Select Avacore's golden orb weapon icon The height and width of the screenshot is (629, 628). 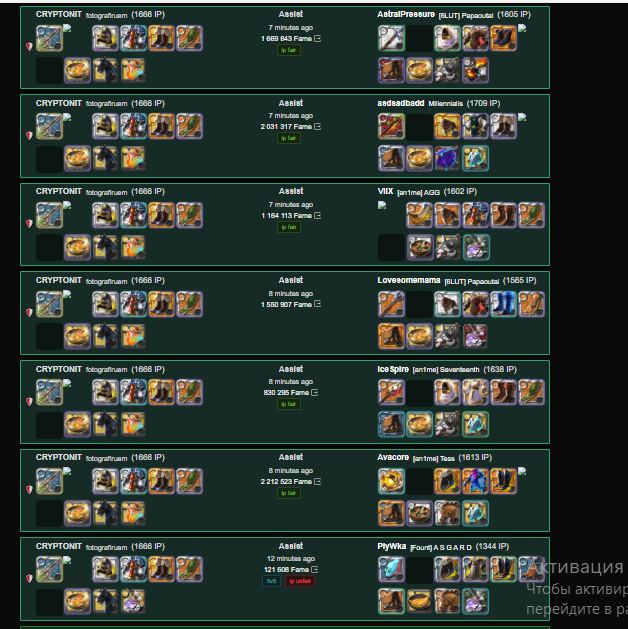391,481
